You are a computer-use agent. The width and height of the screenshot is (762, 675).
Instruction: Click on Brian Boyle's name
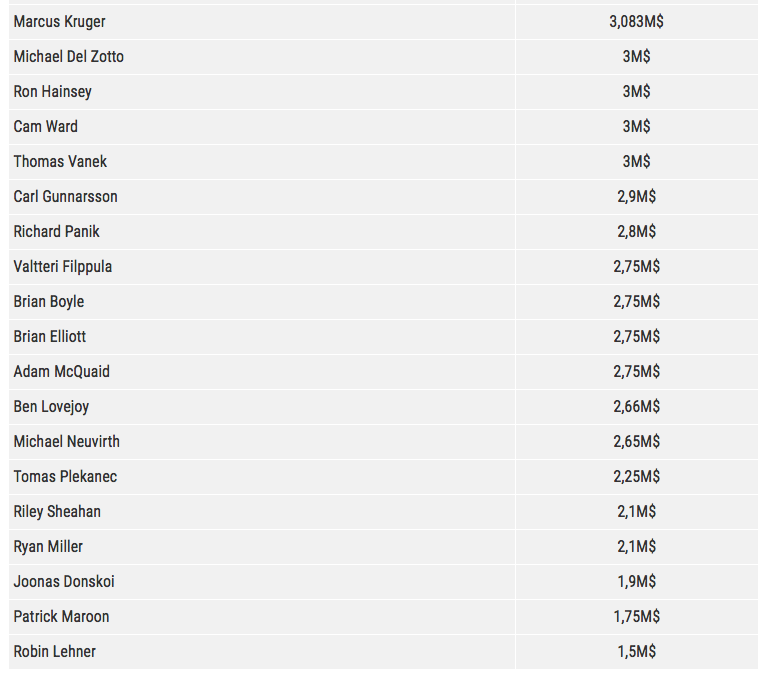48,301
